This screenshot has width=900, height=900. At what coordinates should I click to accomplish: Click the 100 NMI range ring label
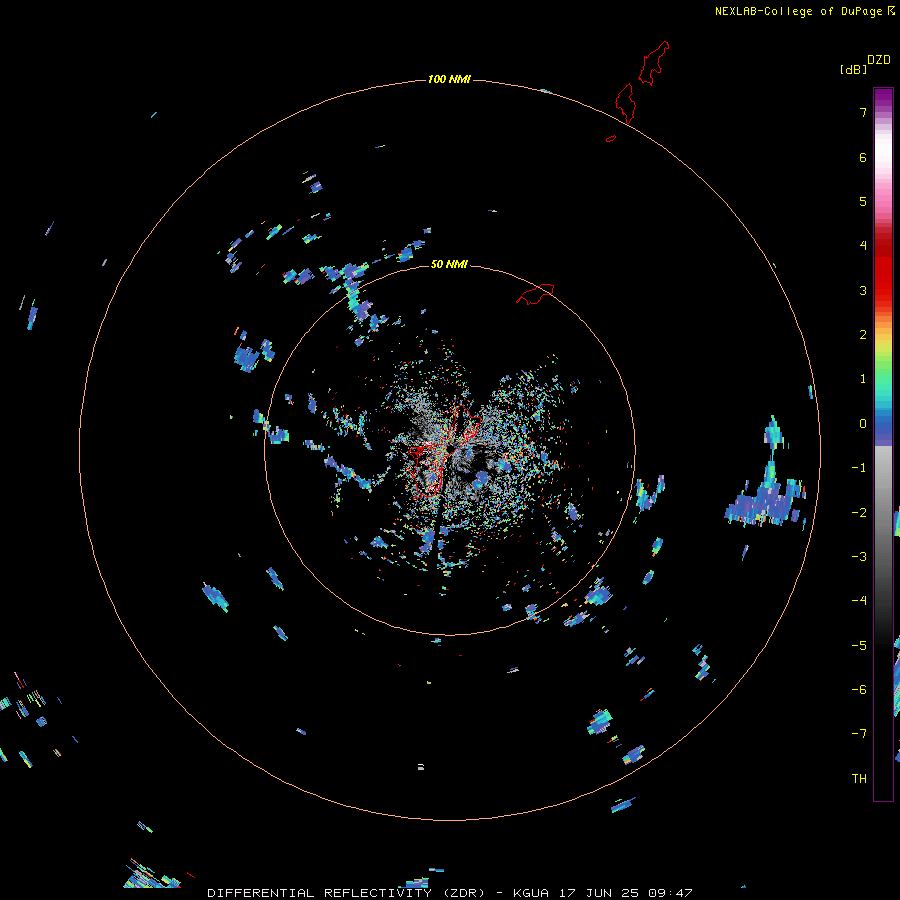(x=449, y=79)
